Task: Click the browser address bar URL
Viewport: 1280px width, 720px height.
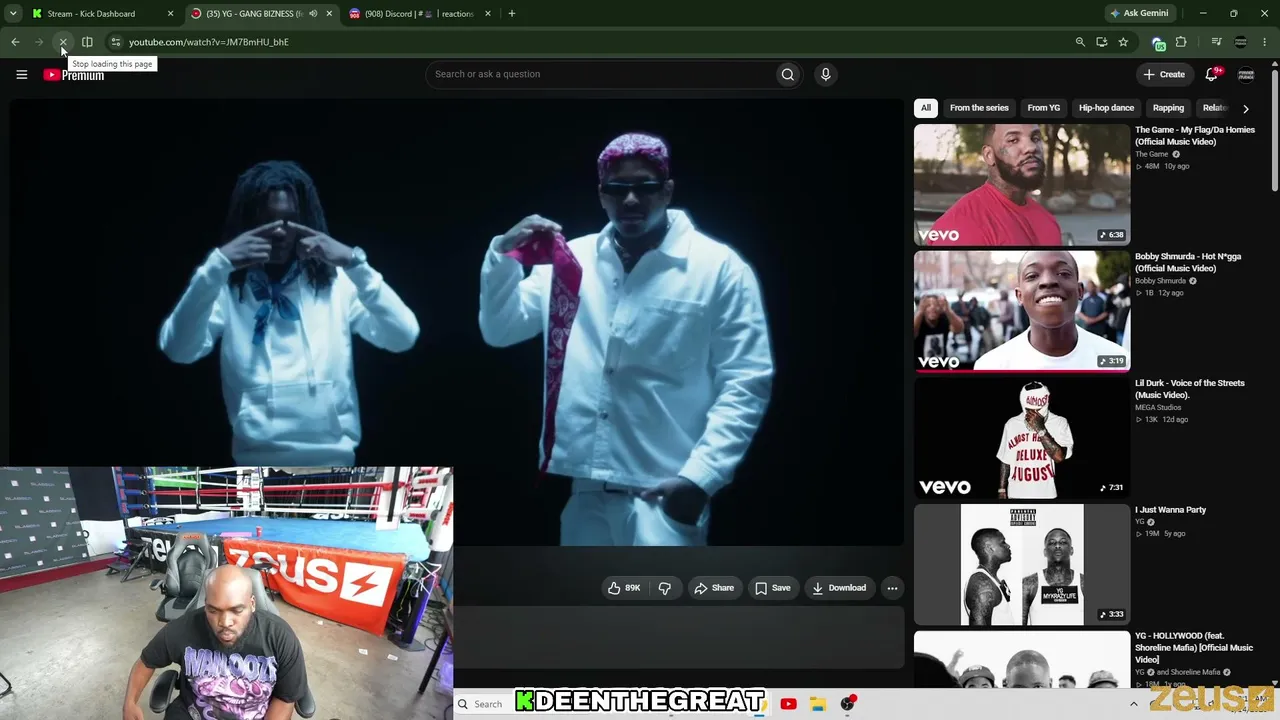Action: coord(209,42)
